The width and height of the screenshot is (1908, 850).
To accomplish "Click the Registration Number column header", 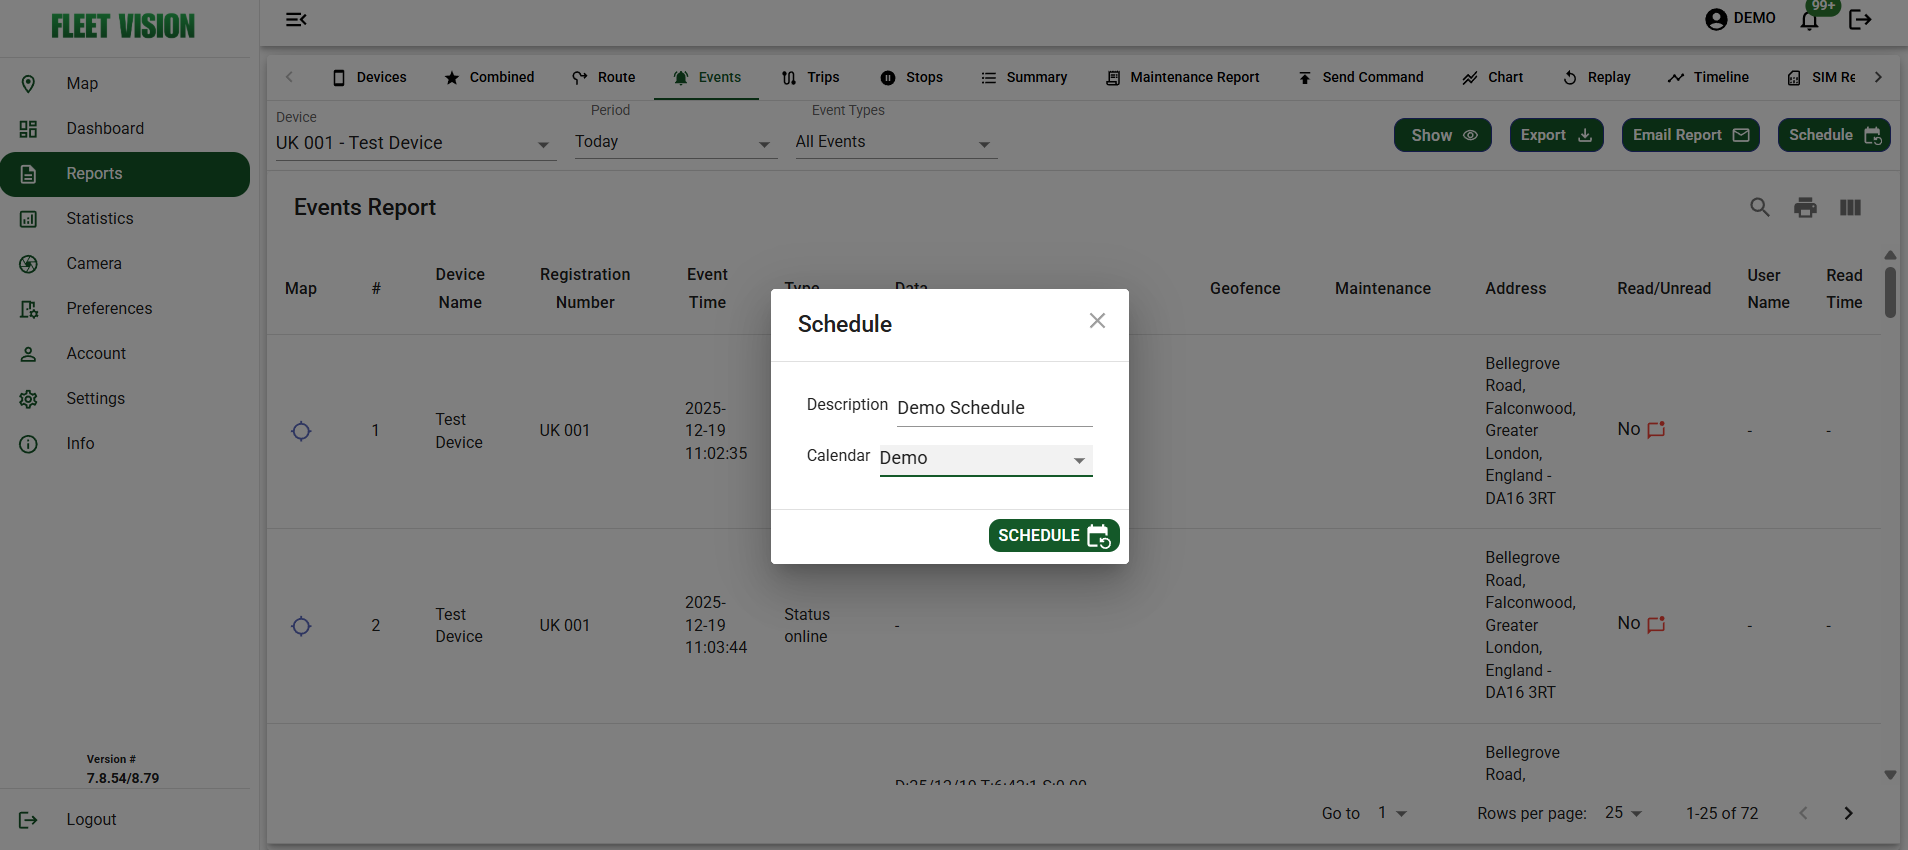I will click(585, 288).
